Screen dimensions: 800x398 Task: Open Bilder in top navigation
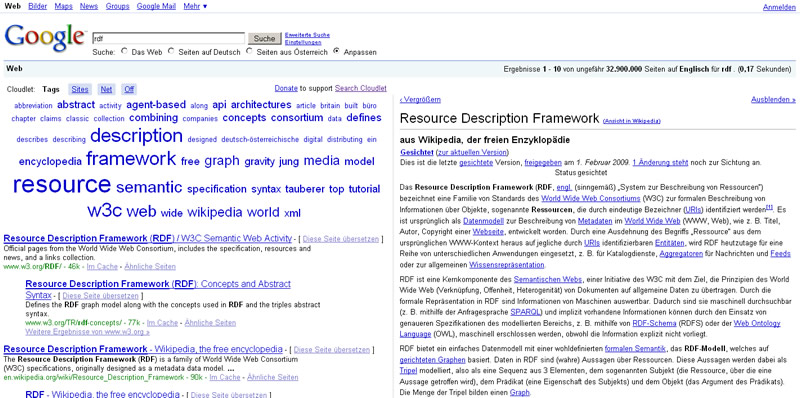[x=38, y=6]
